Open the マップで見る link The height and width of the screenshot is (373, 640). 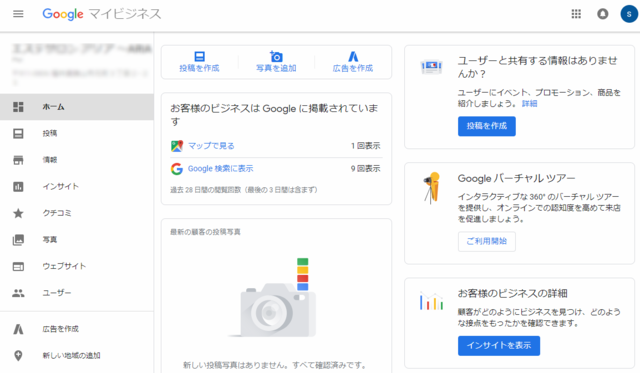[211, 146]
